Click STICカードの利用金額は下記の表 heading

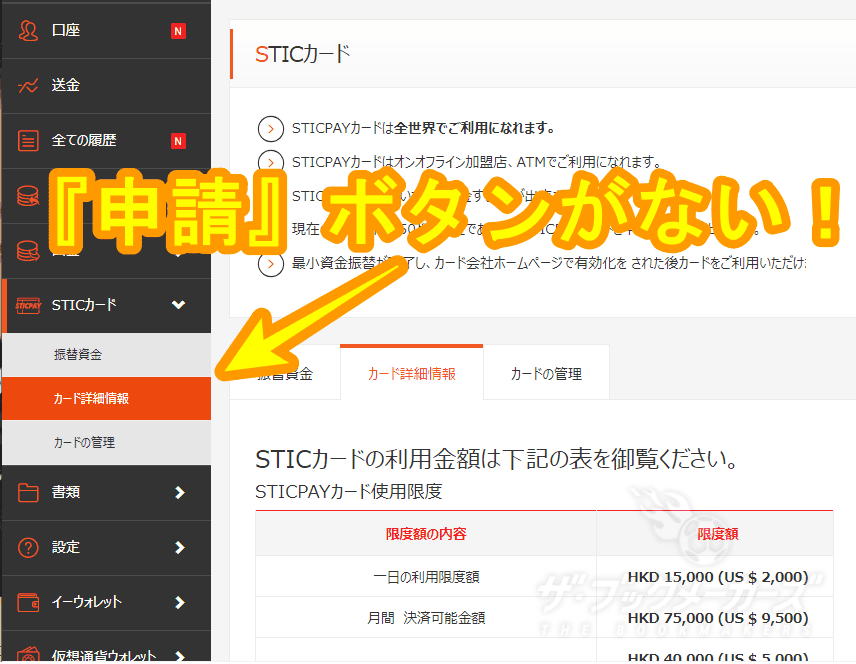click(496, 459)
